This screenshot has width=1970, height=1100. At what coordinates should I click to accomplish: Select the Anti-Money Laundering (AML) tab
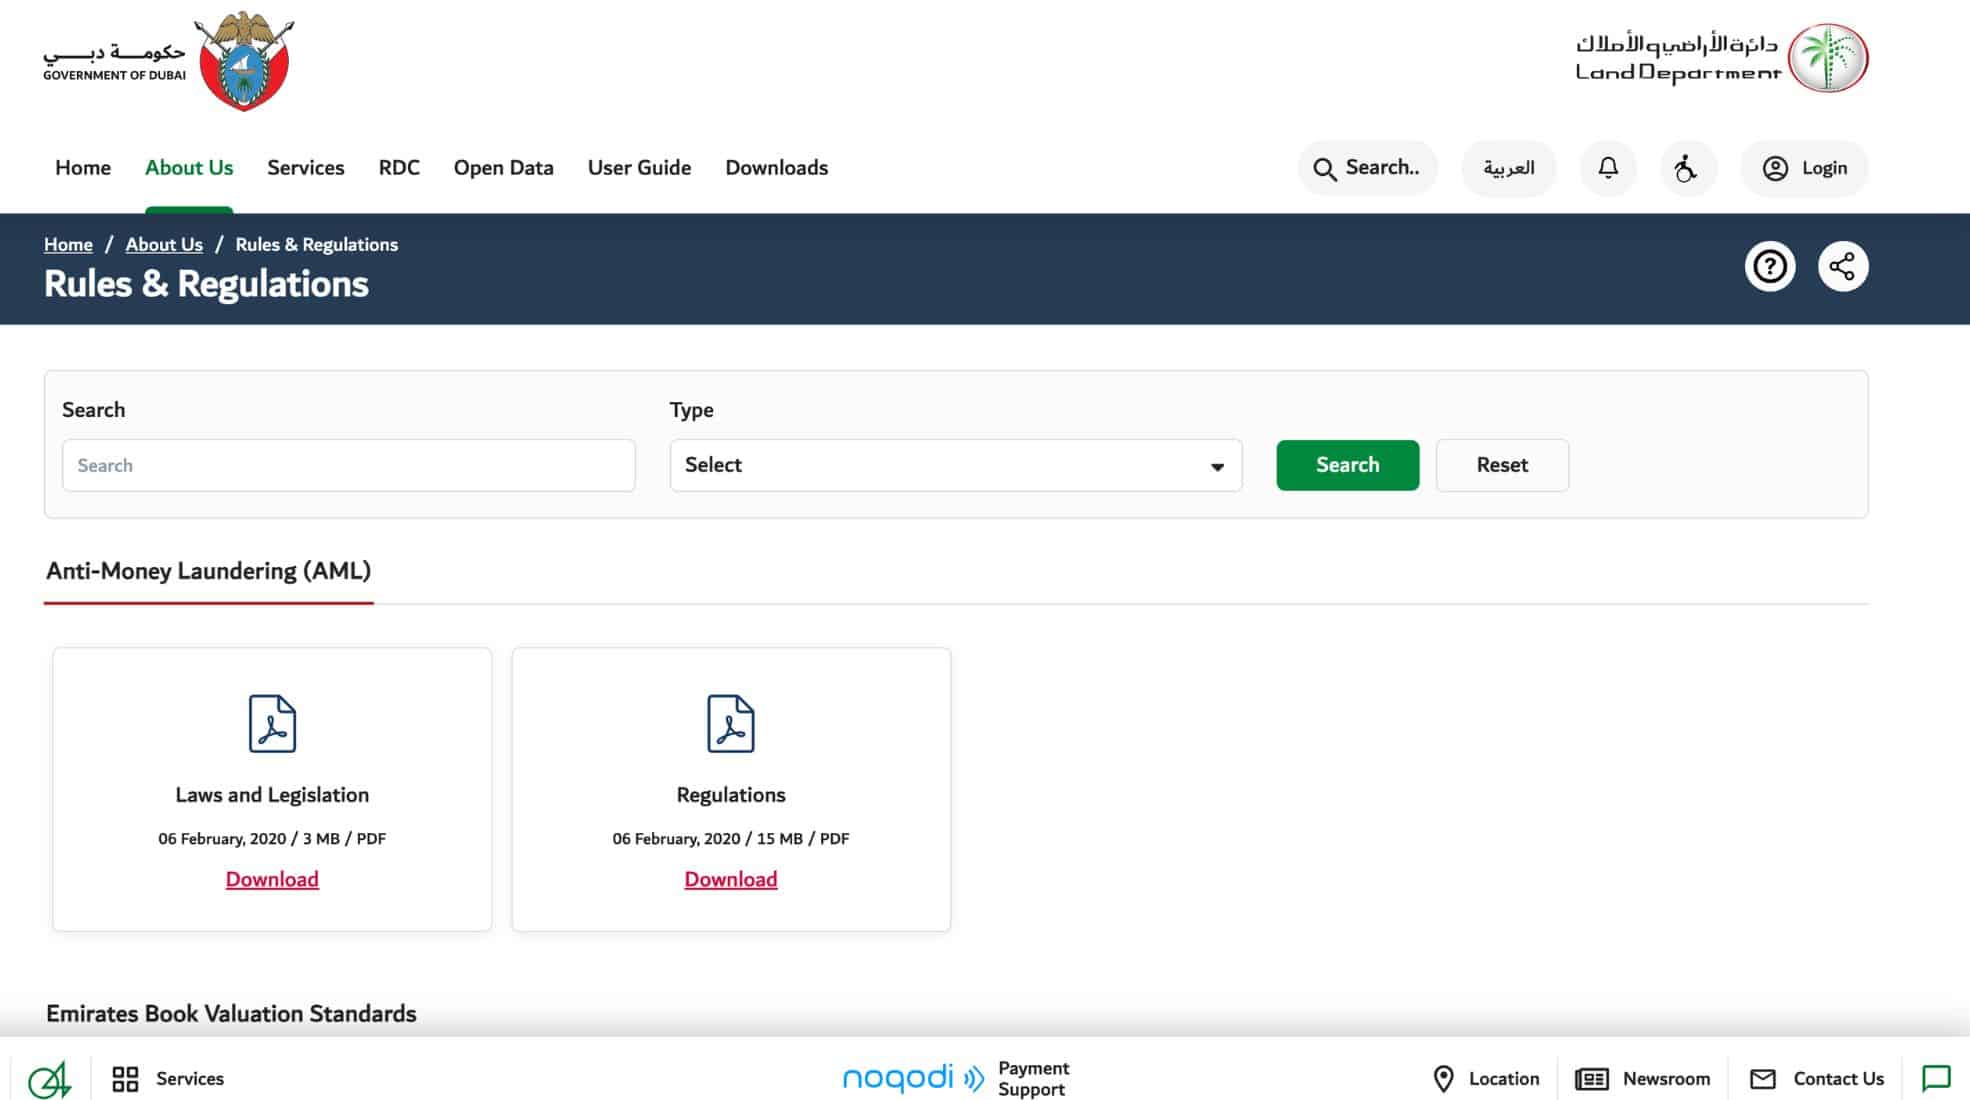point(208,571)
